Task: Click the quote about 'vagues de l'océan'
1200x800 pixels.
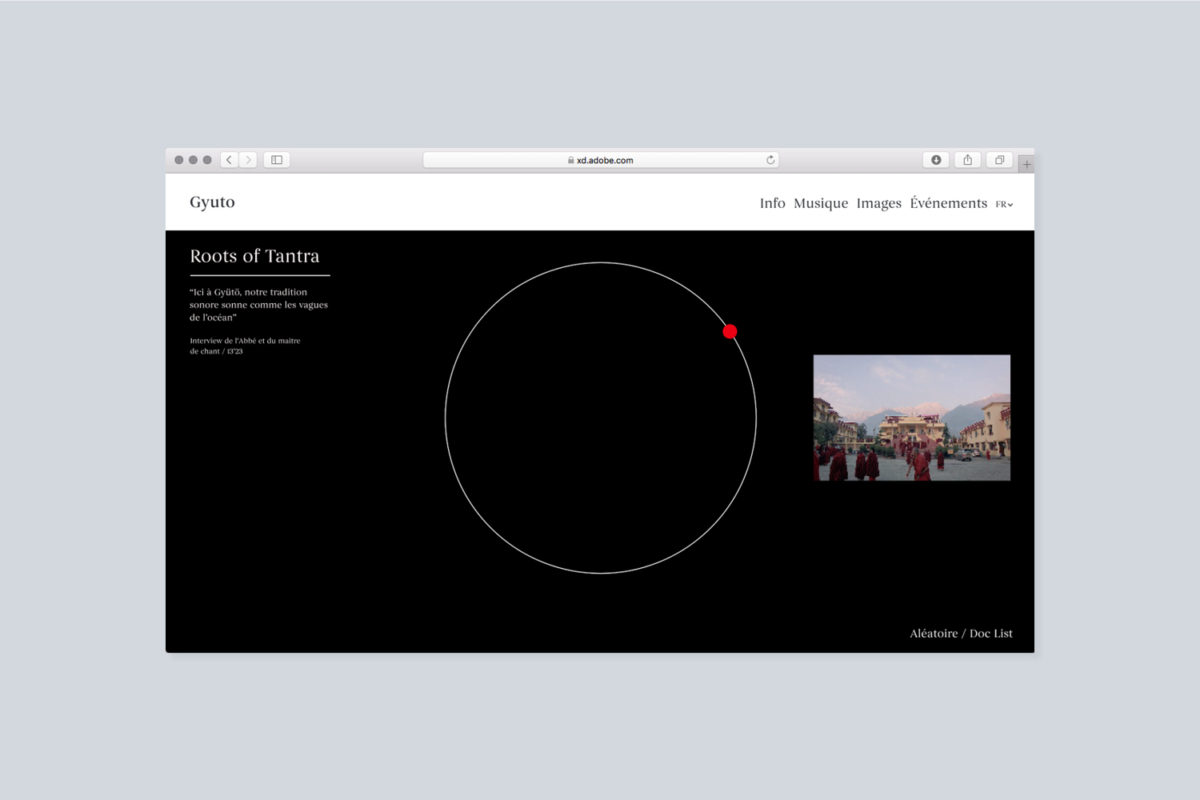Action: [259, 304]
